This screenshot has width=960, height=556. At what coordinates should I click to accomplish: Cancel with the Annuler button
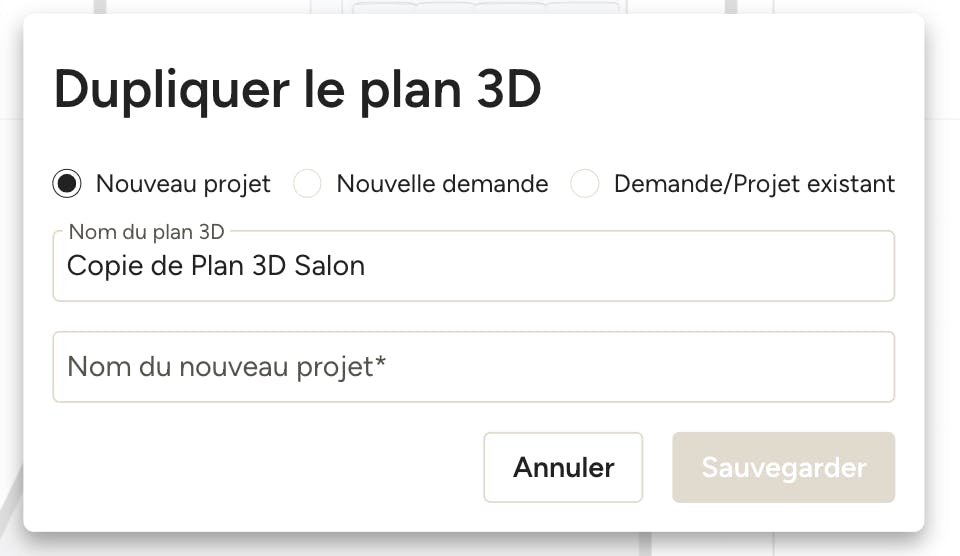coord(563,467)
